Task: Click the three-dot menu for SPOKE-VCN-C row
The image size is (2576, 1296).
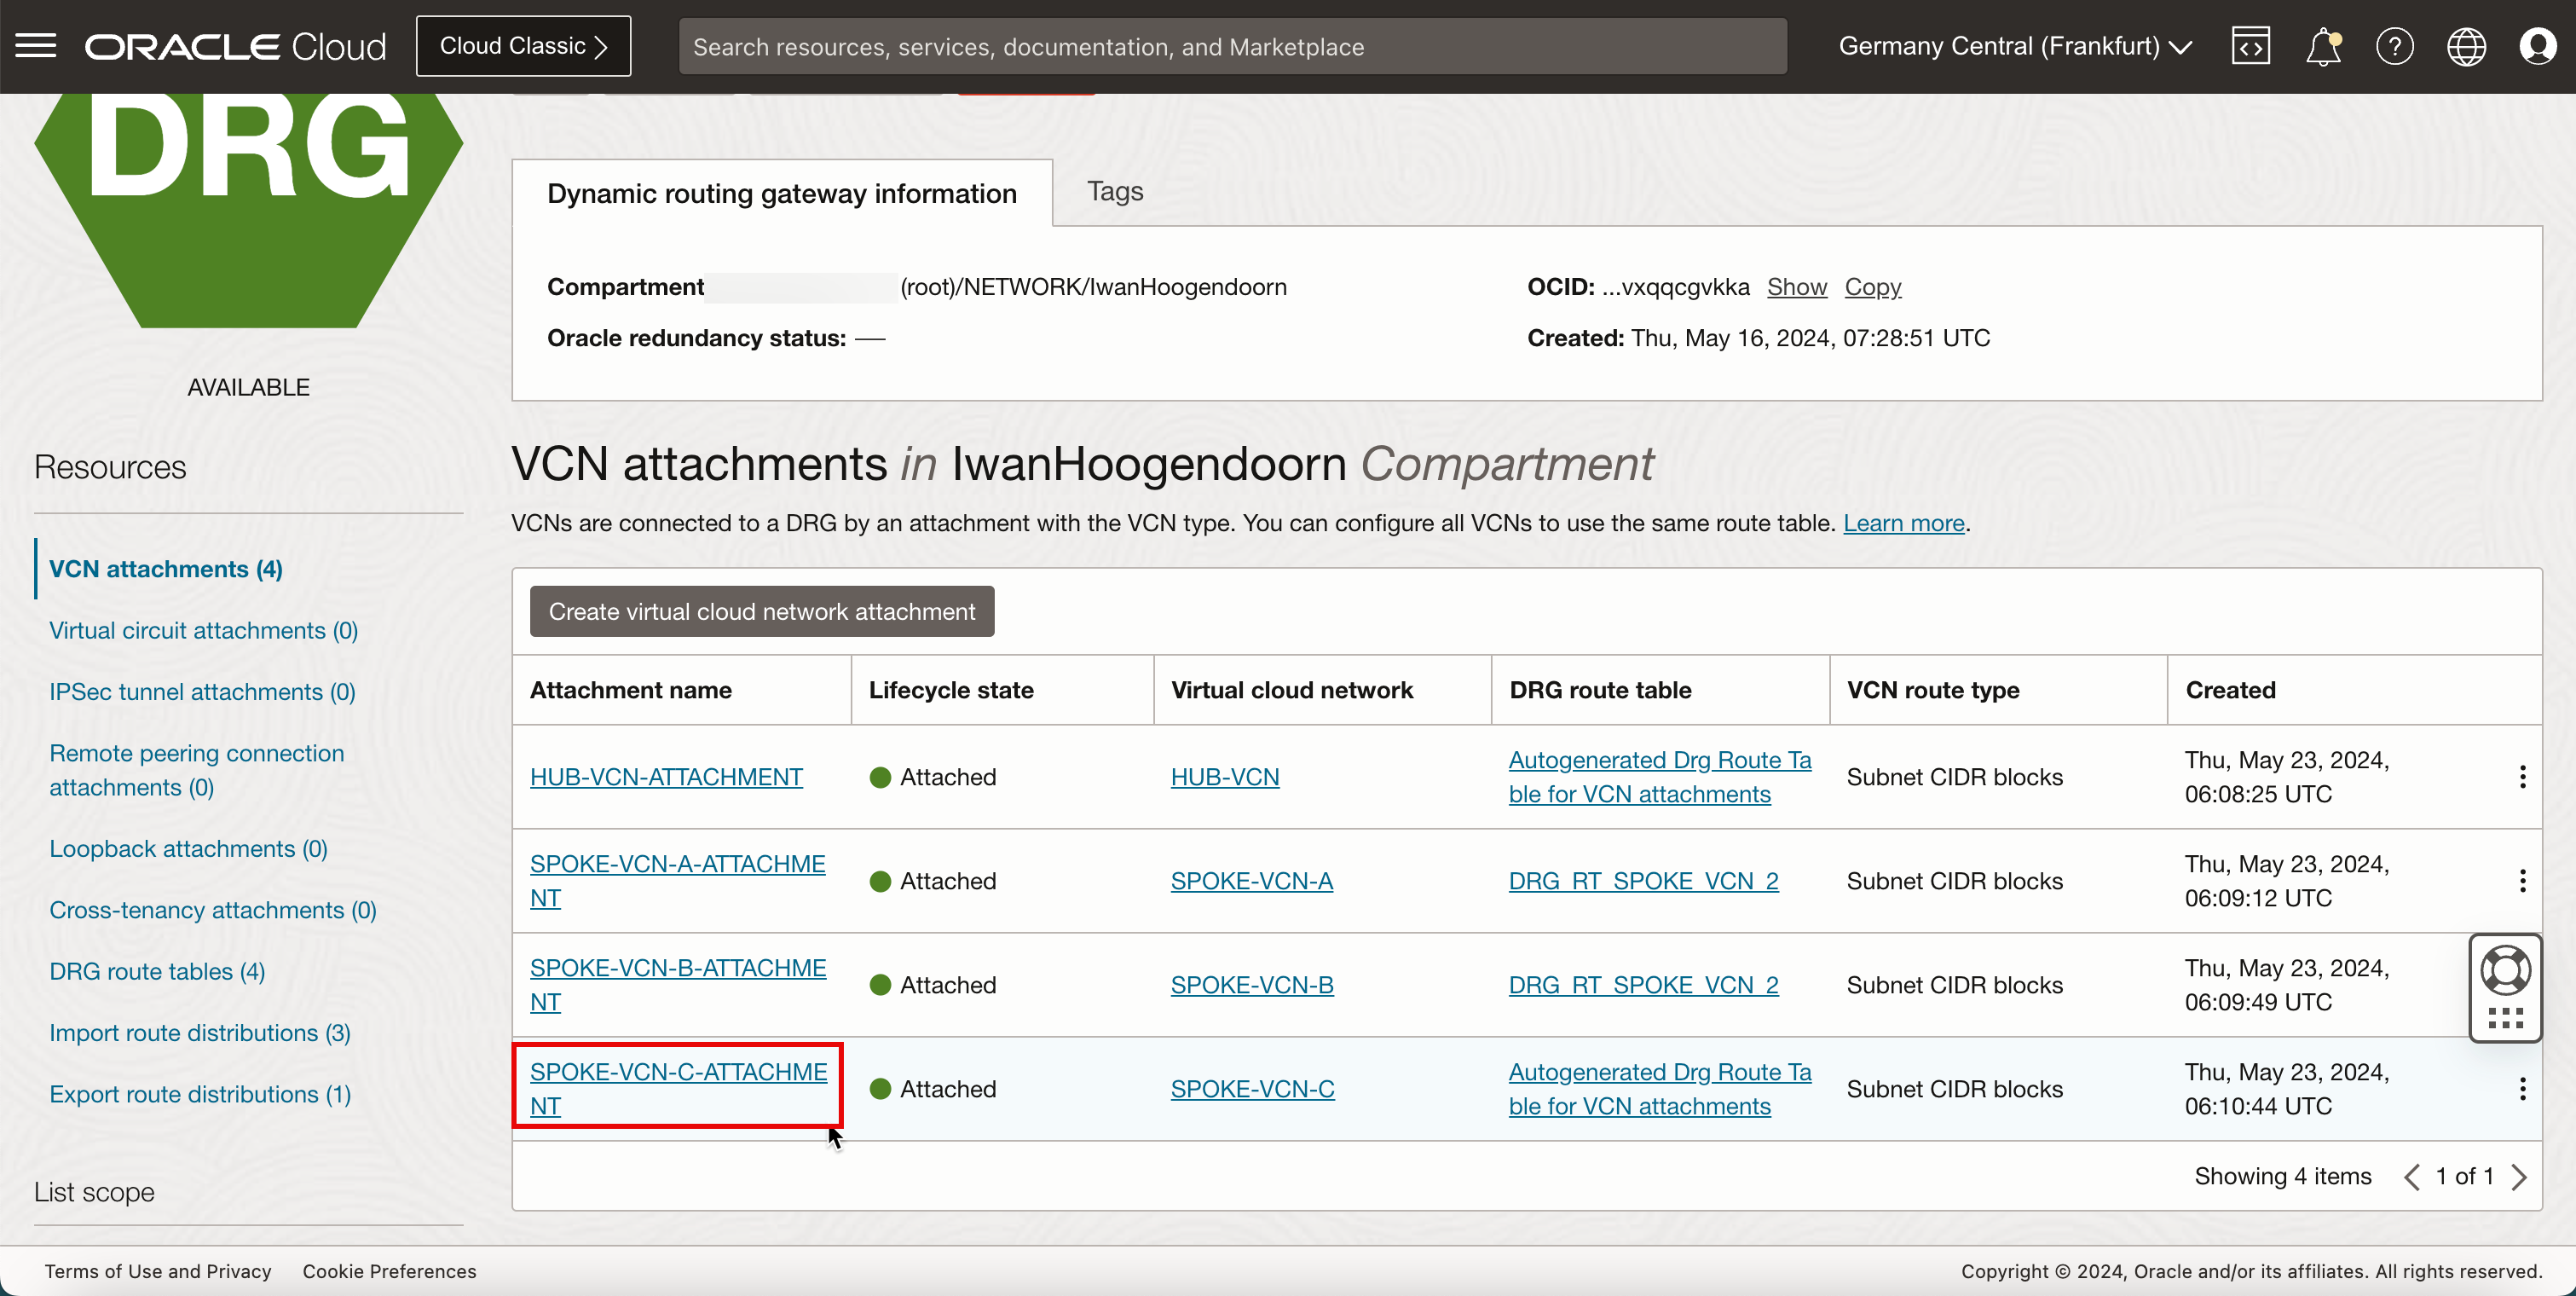Action: coord(2523,1090)
